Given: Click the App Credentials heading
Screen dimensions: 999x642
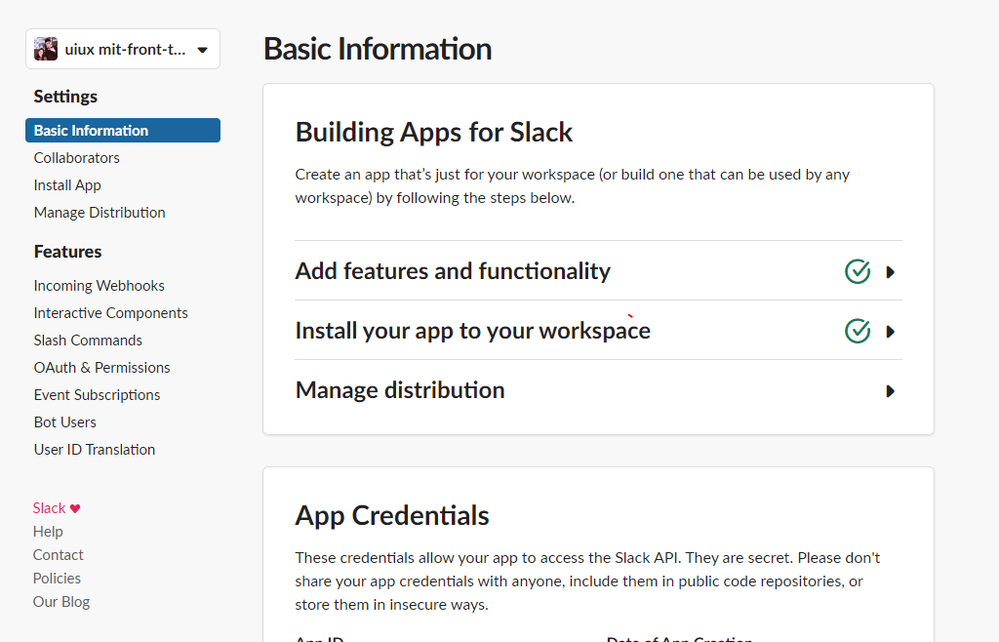Looking at the screenshot, I should tap(392, 516).
